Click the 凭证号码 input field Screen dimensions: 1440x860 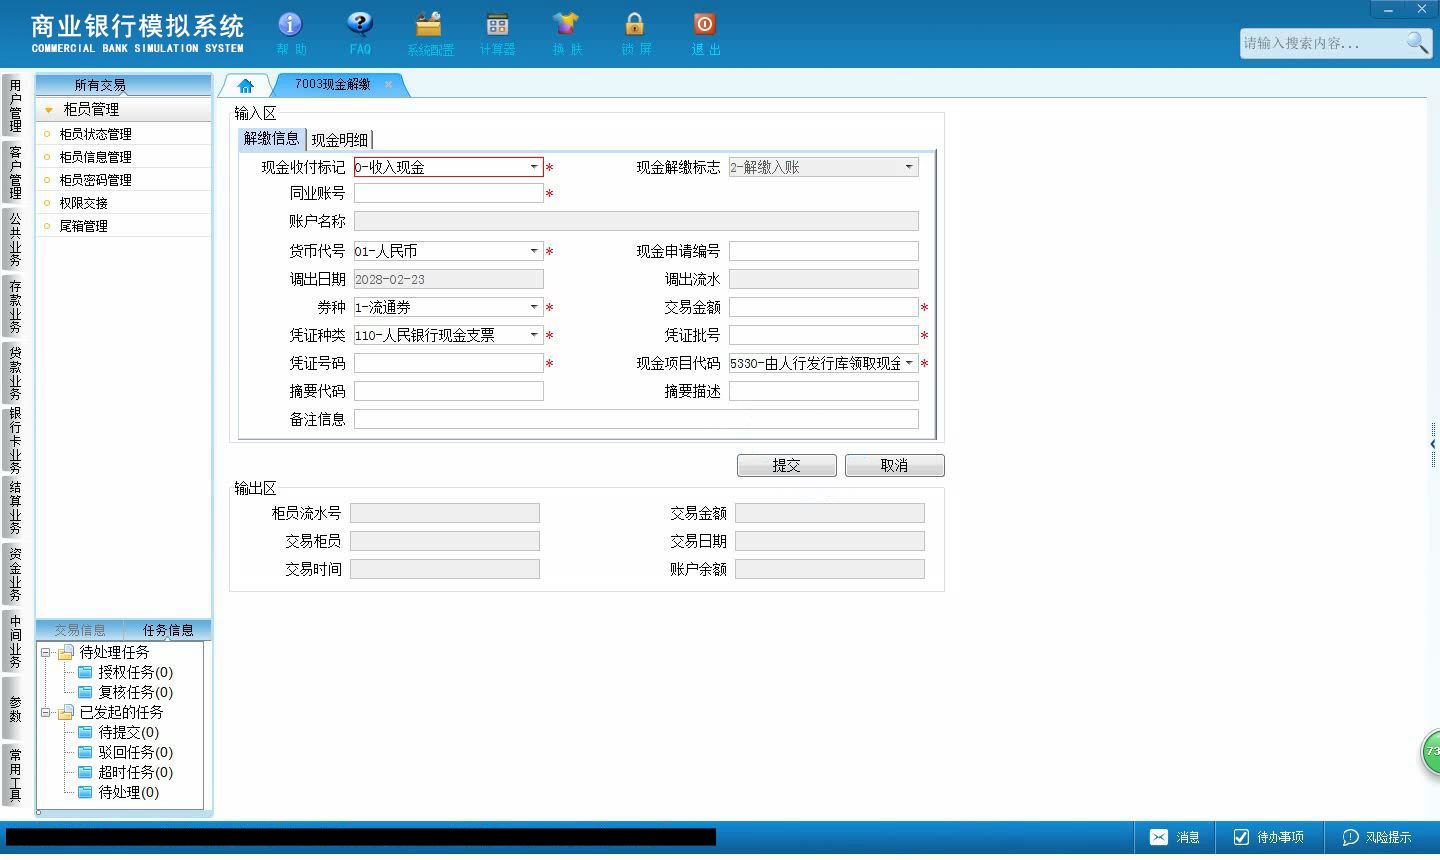448,363
